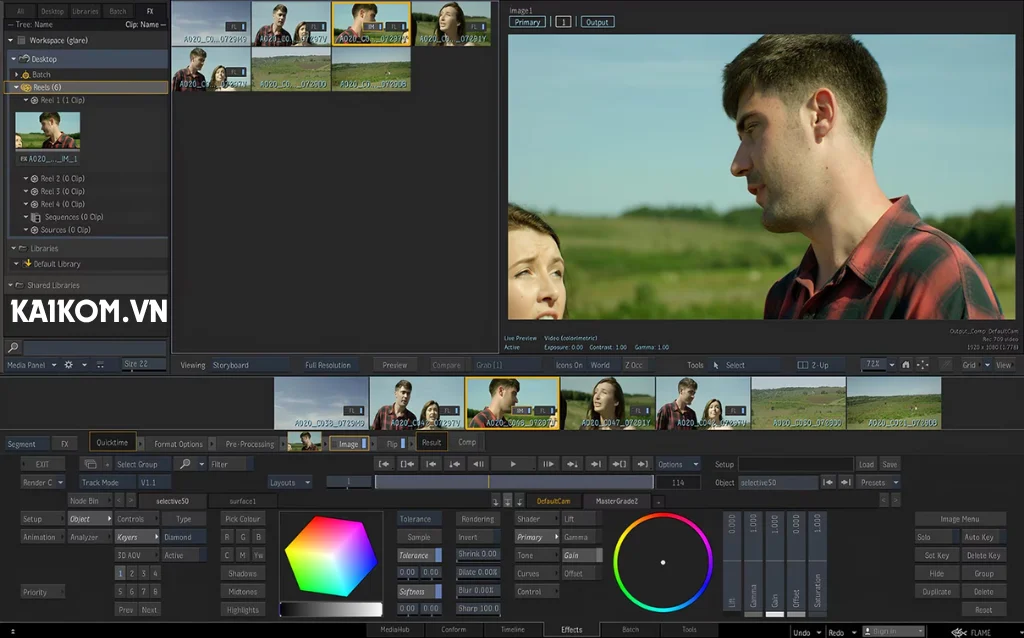This screenshot has width=1024, height=638.
Task: Click the Load setup button
Action: click(x=866, y=464)
